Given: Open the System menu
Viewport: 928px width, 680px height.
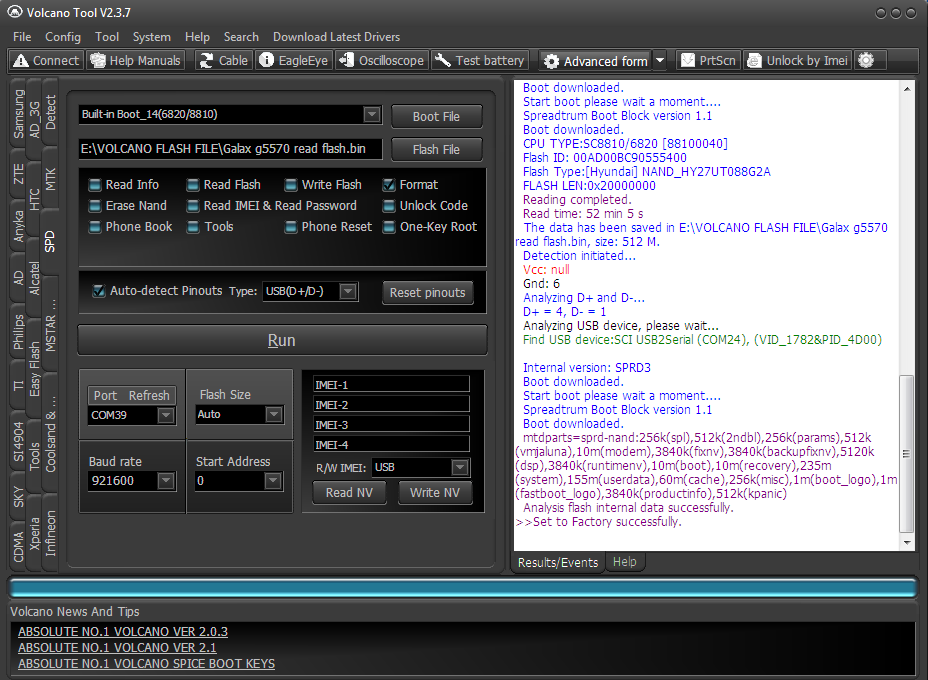Looking at the screenshot, I should [152, 37].
